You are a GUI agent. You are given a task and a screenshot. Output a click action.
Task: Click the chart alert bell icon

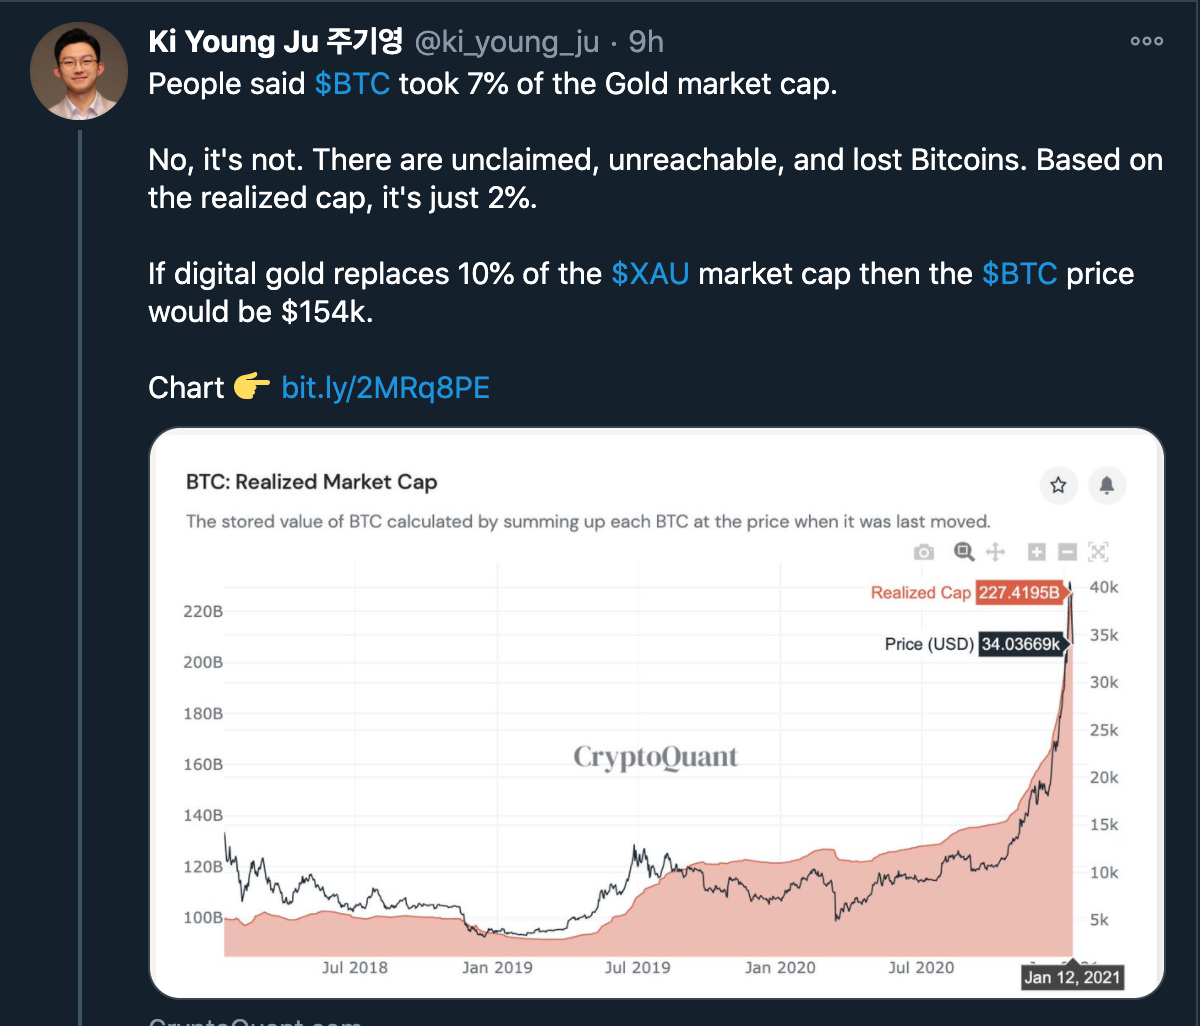(1107, 486)
